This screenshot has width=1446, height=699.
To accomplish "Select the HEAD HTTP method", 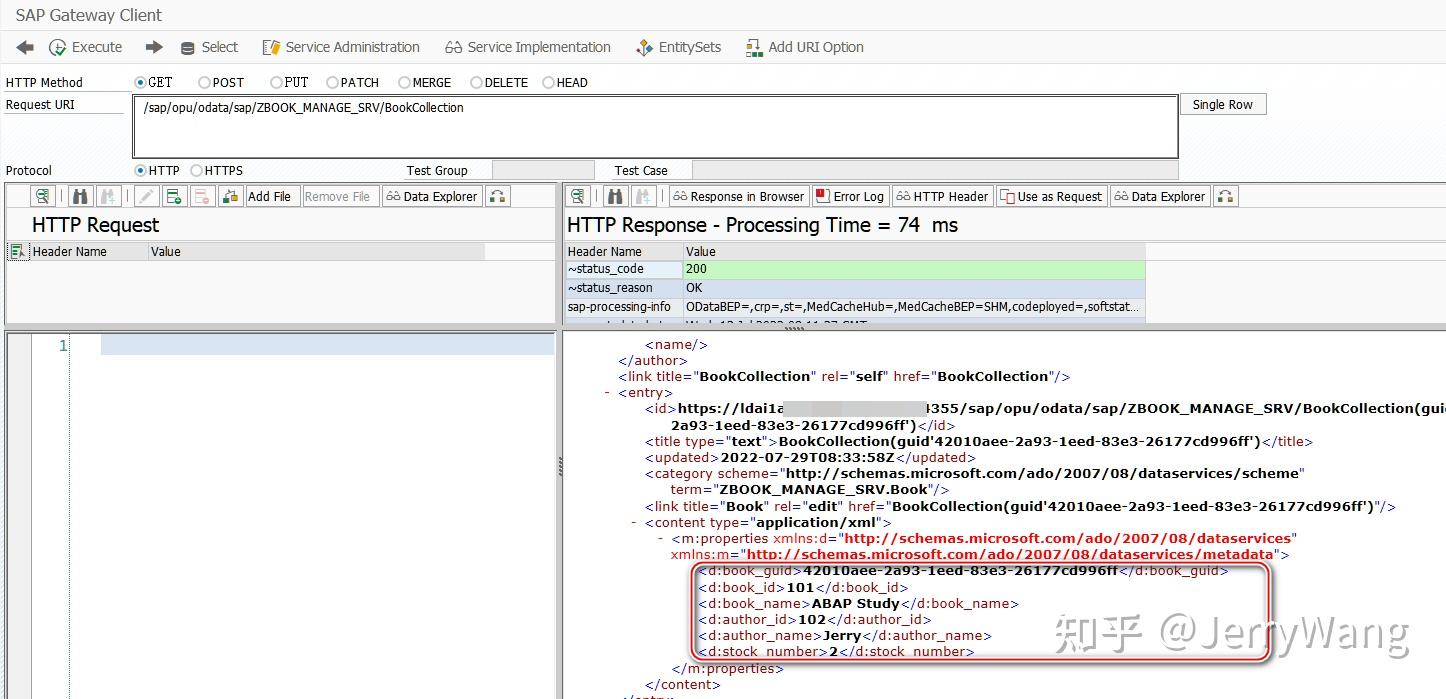I will [549, 82].
